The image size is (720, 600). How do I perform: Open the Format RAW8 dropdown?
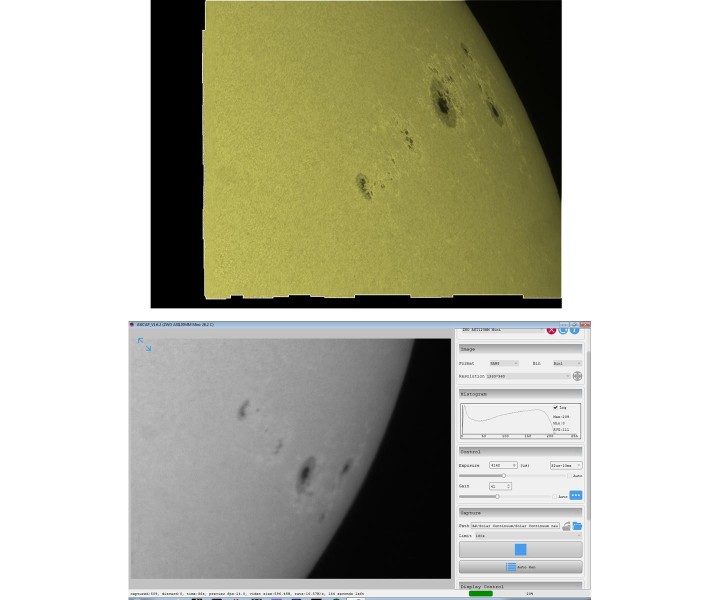[503, 363]
